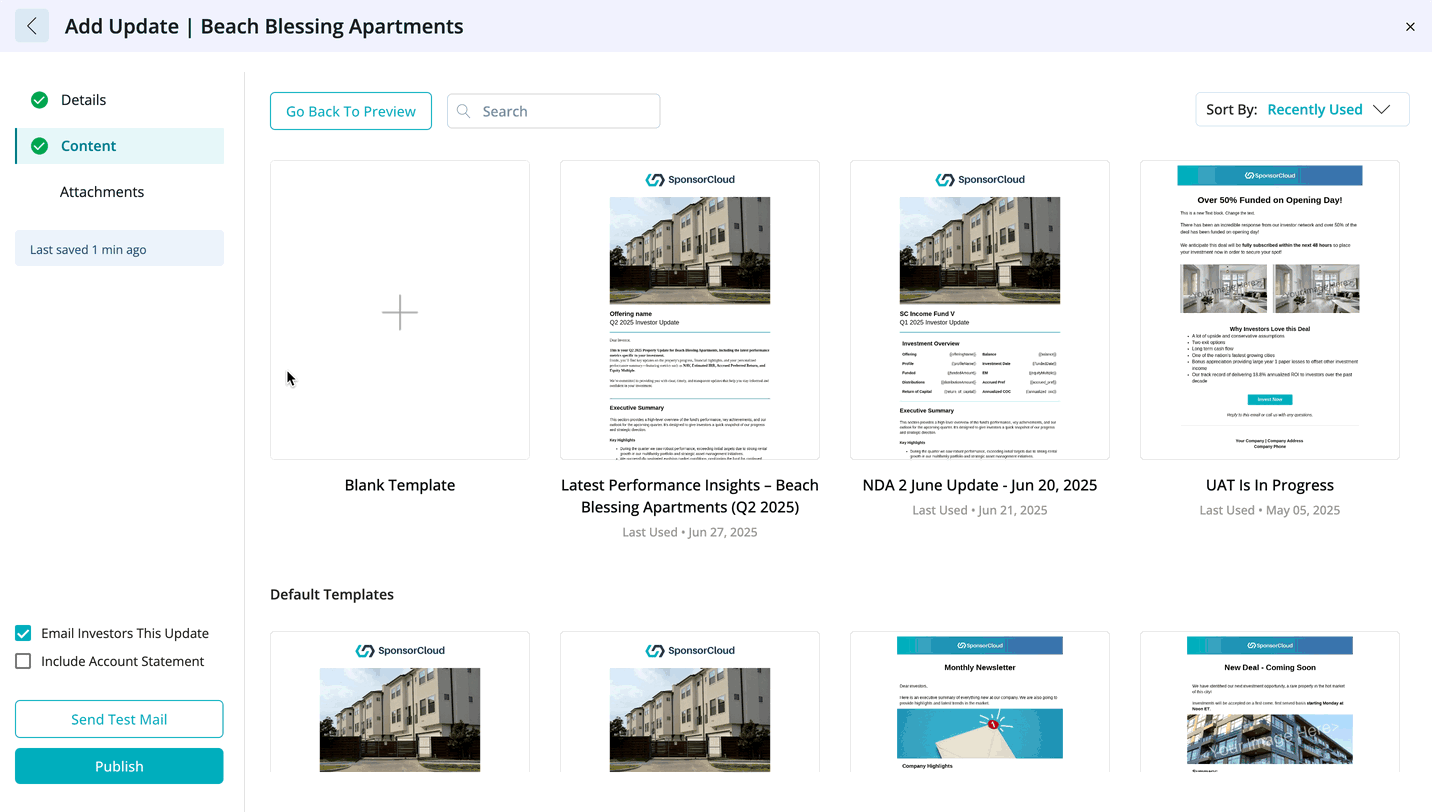Click the back arrow icon in header
Viewport: 1432px width, 812px height.
click(x=32, y=26)
